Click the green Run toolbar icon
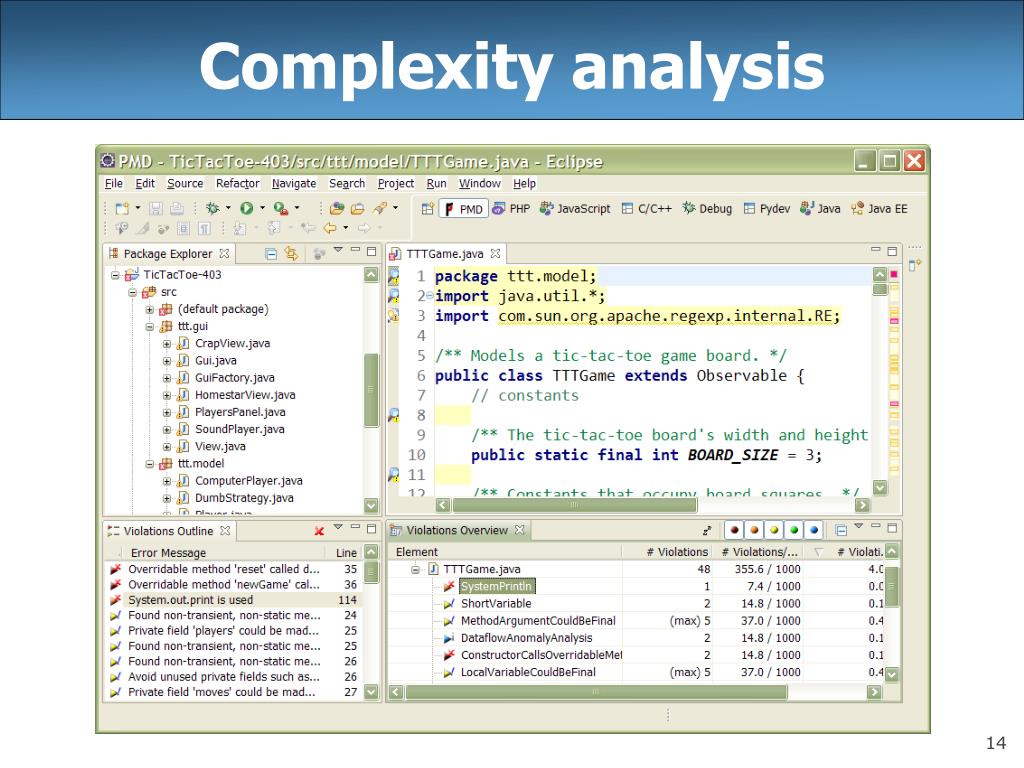Screen dimensions: 1024x768 pos(246,208)
